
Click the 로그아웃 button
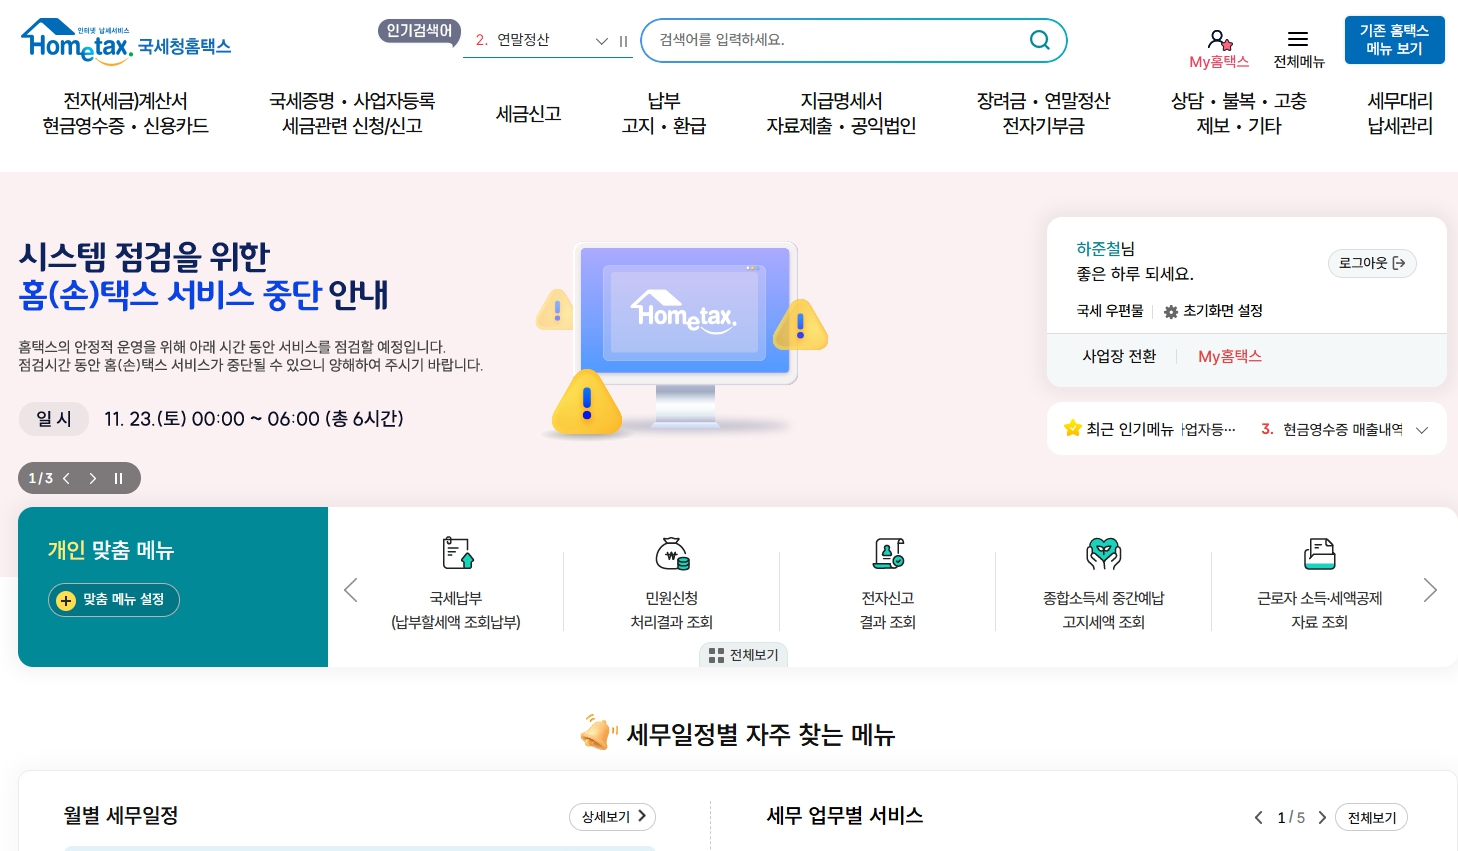[x=1372, y=263]
